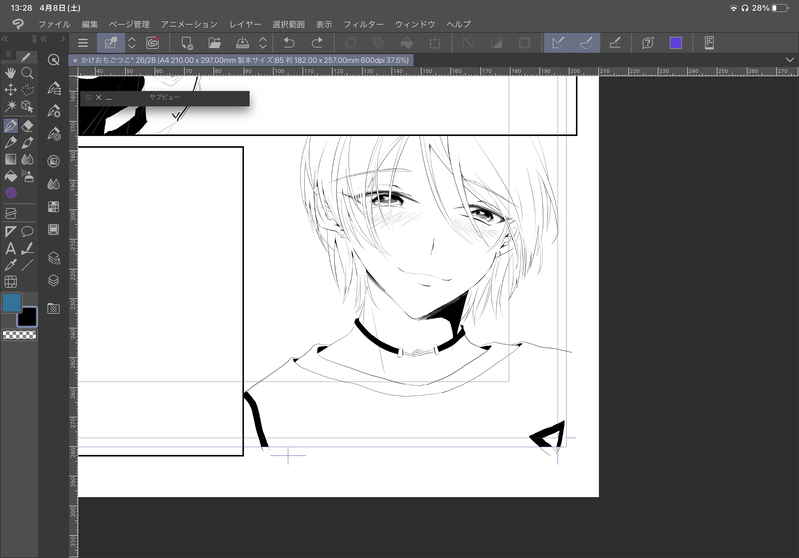Open the ファイル menu

[55, 24]
